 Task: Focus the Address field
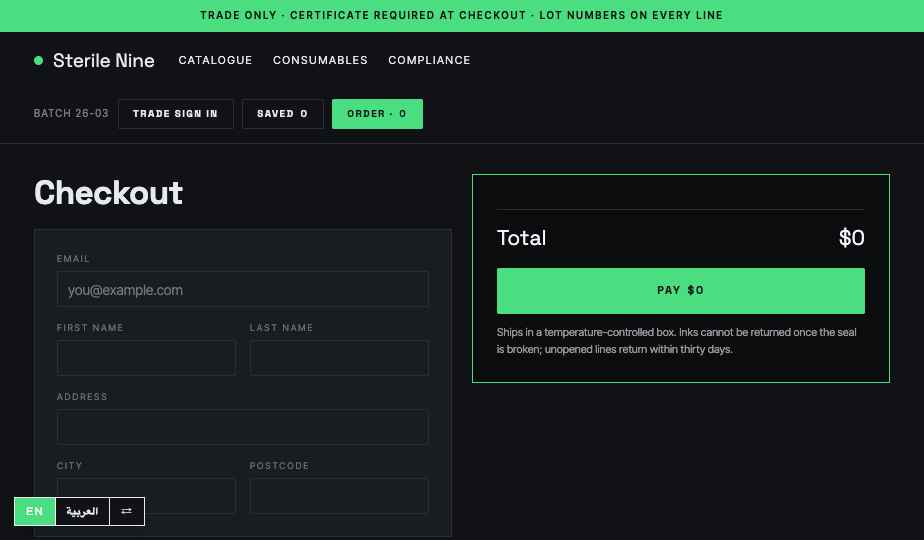(x=242, y=427)
